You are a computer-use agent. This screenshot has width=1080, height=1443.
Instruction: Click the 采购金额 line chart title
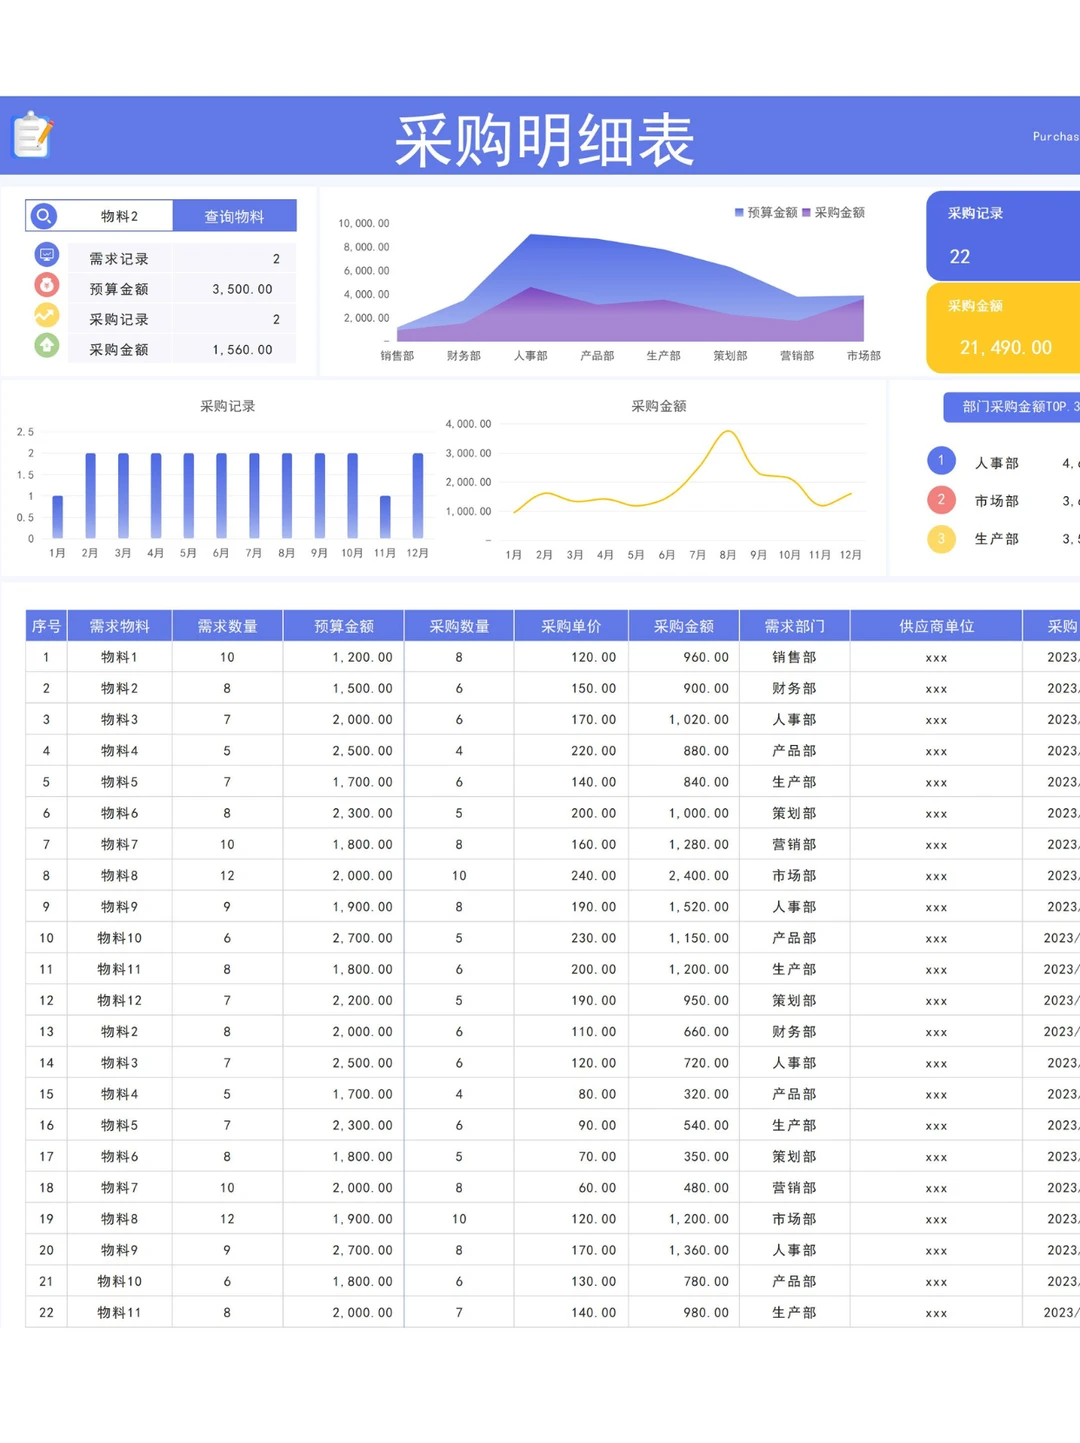(658, 406)
